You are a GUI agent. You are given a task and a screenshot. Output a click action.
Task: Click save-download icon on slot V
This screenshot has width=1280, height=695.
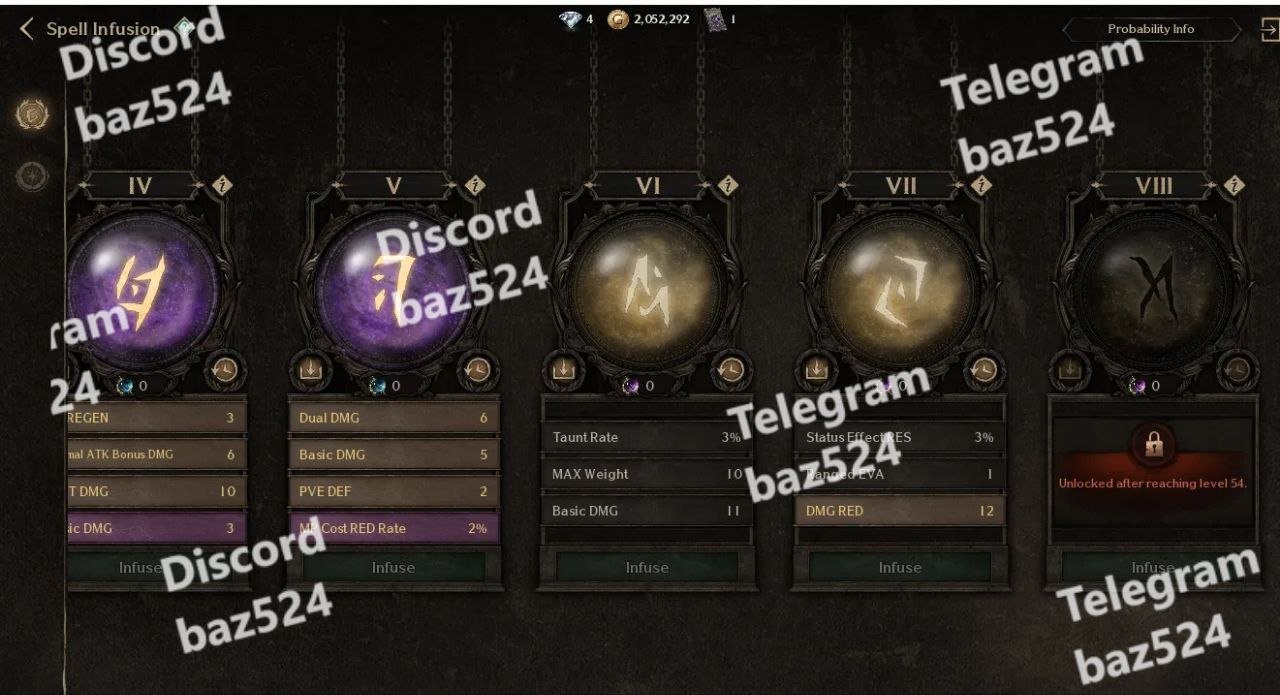(x=309, y=369)
